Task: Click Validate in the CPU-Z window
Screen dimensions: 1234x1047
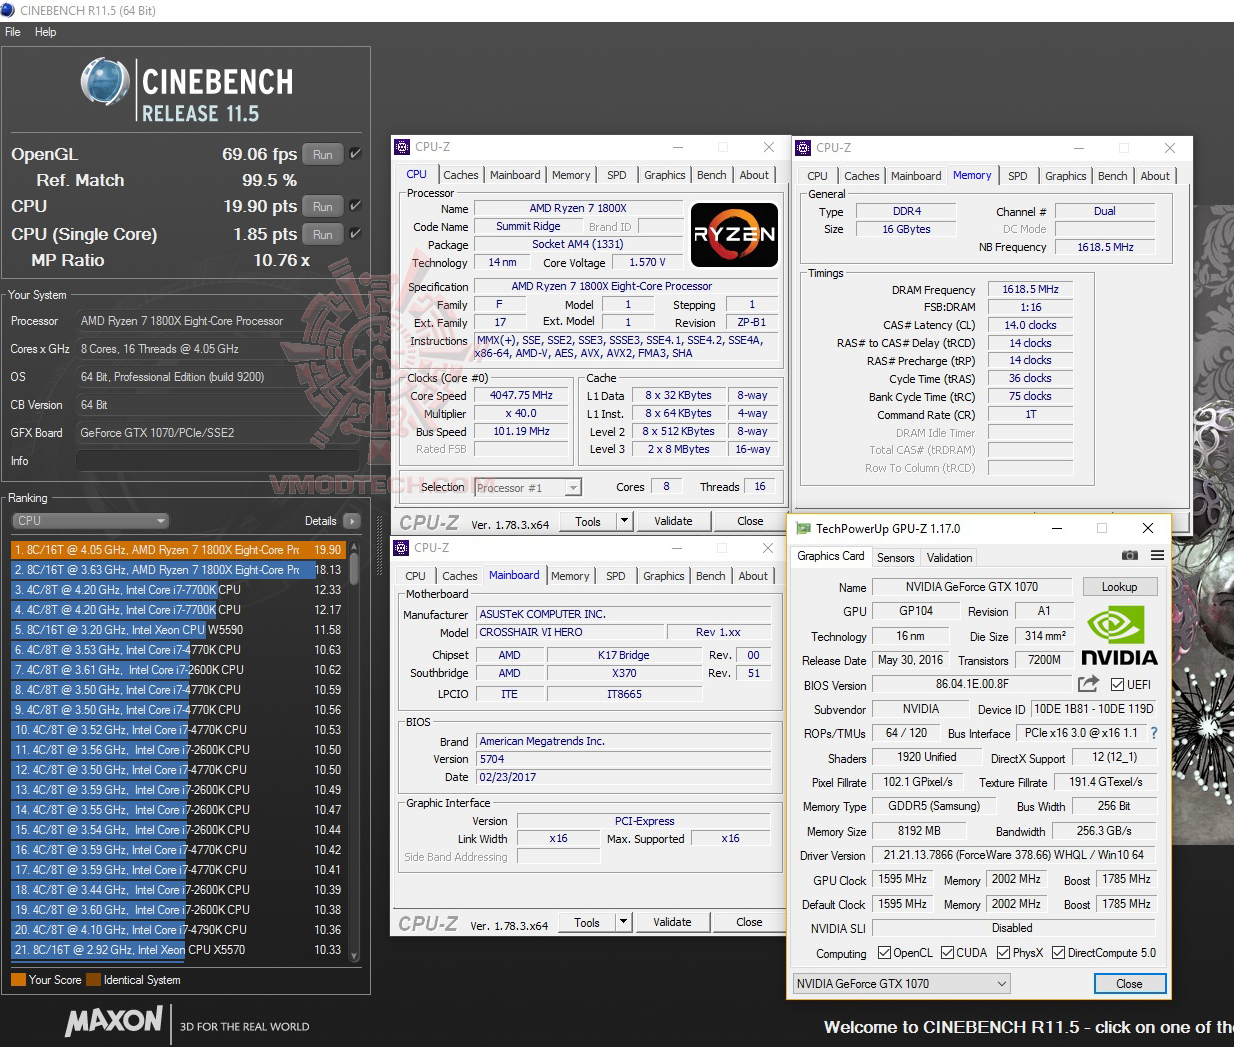Action: (673, 521)
